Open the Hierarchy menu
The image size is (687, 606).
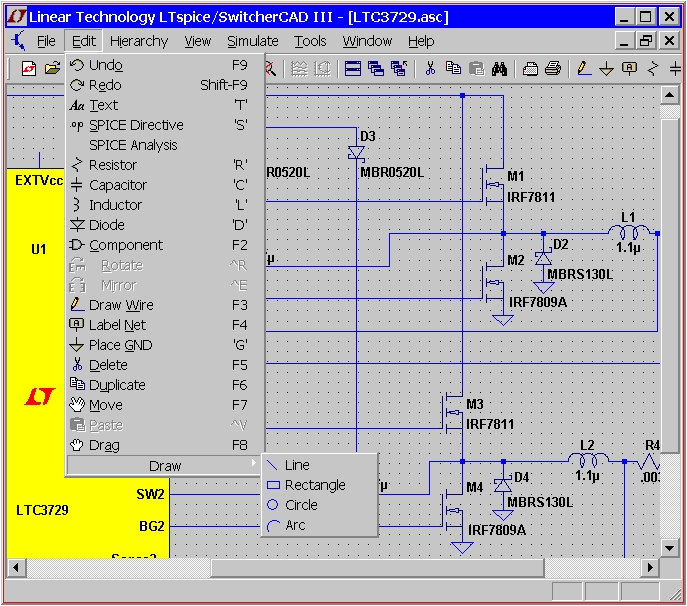click(139, 41)
